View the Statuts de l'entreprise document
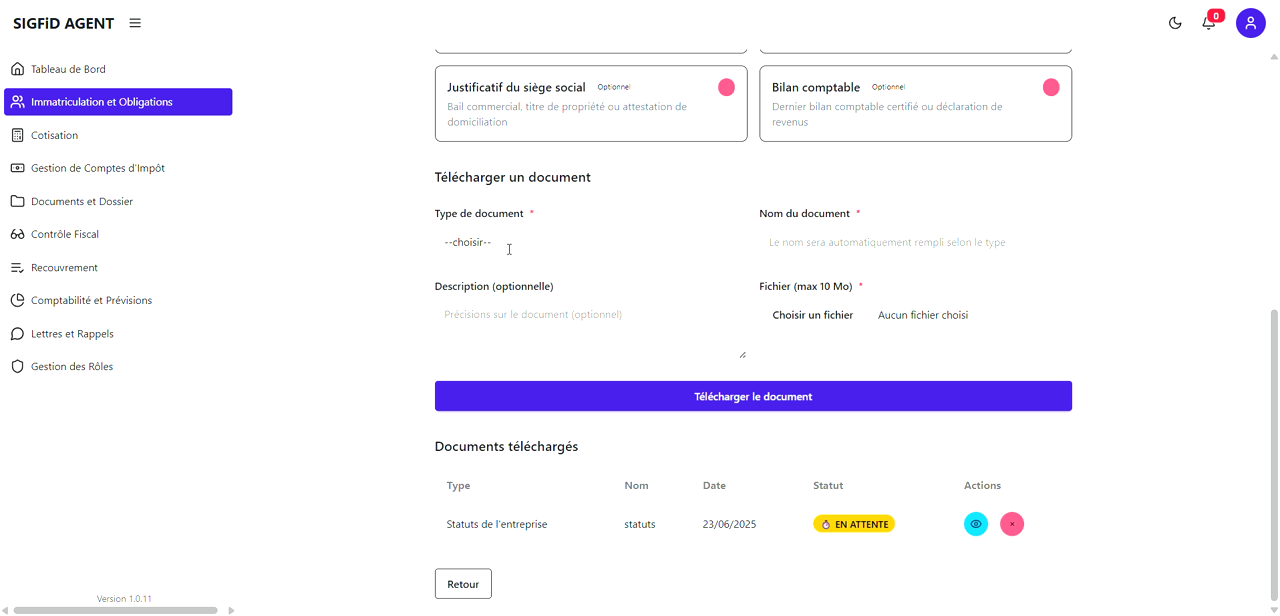 pos(975,524)
